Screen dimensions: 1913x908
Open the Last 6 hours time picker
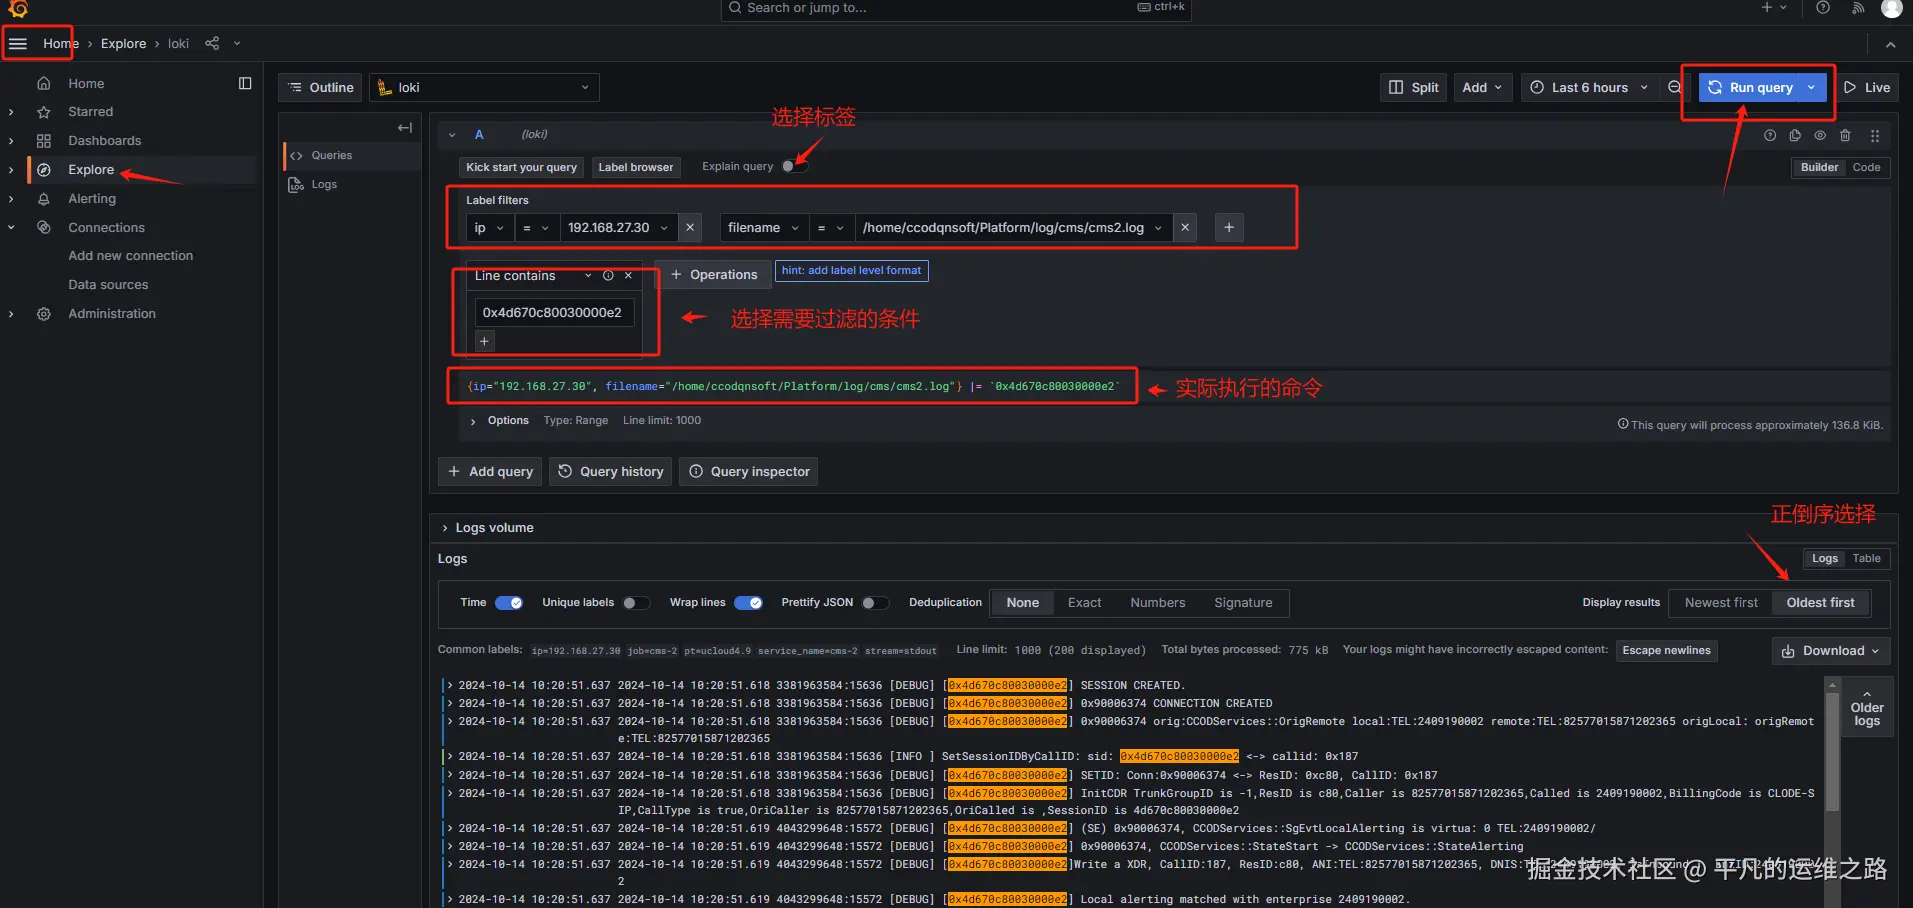pos(1589,88)
